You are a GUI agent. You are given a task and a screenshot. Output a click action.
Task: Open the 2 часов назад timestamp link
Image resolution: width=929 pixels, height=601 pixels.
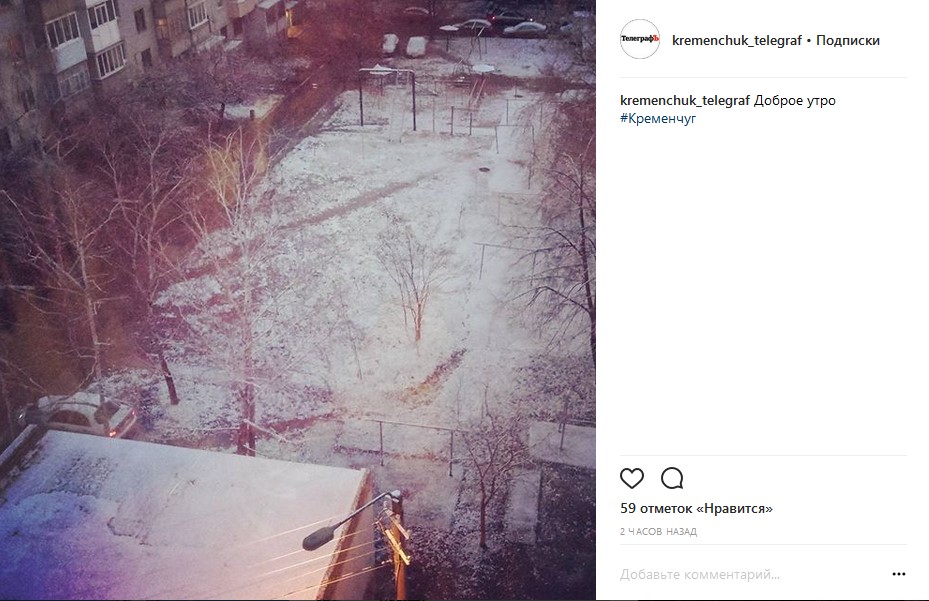point(658,532)
